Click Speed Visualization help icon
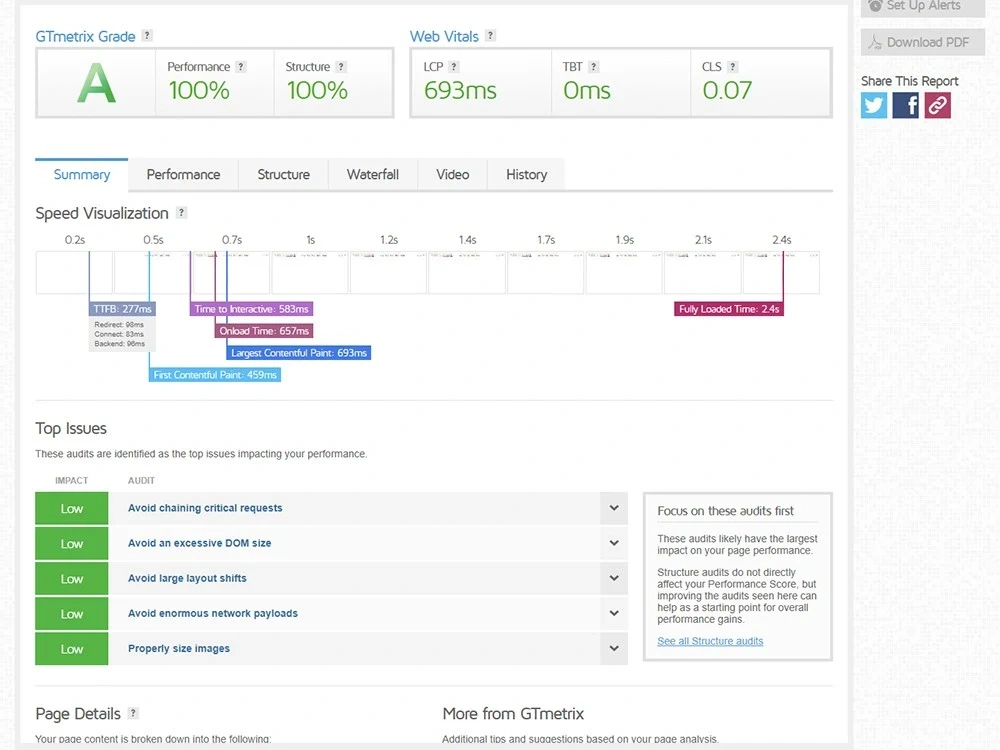The width and height of the screenshot is (1000, 750). (x=182, y=212)
